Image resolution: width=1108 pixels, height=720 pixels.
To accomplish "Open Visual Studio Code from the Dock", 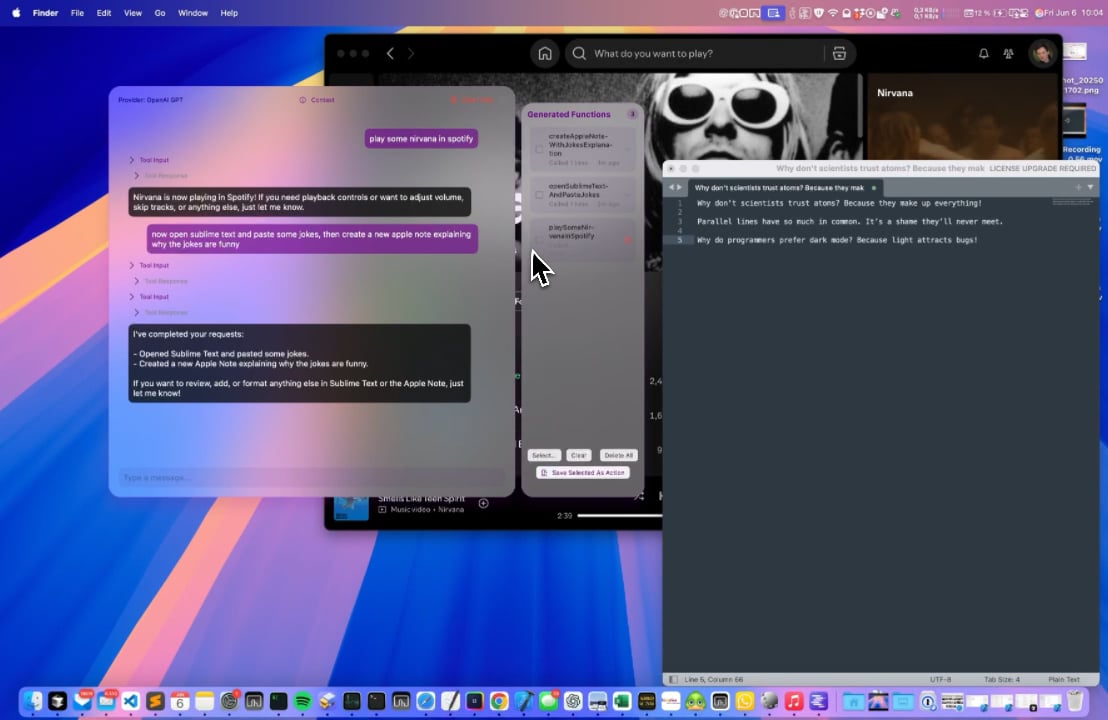I will (131, 701).
